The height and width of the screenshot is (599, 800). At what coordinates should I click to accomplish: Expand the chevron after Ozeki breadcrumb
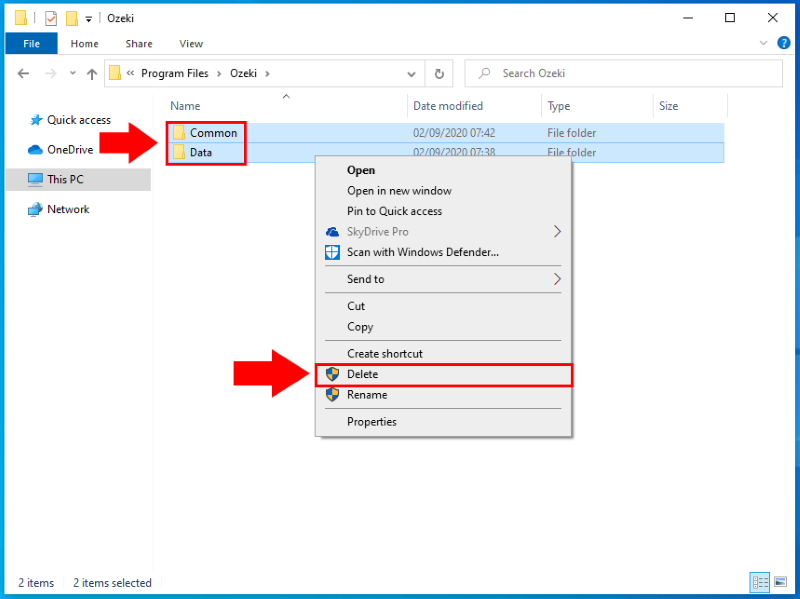pyautogui.click(x=267, y=73)
